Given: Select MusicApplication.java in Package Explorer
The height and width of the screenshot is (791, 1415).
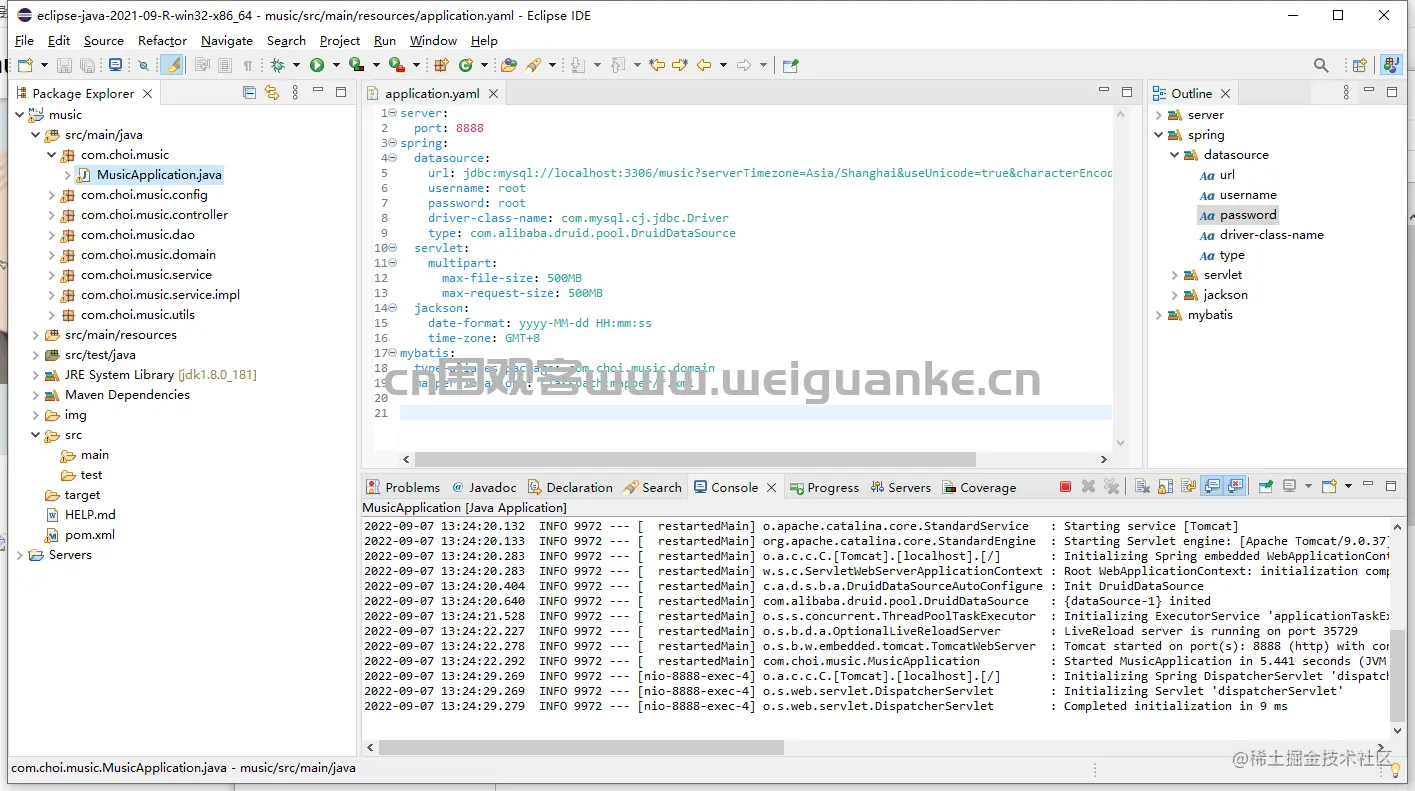Looking at the screenshot, I should pos(159,175).
